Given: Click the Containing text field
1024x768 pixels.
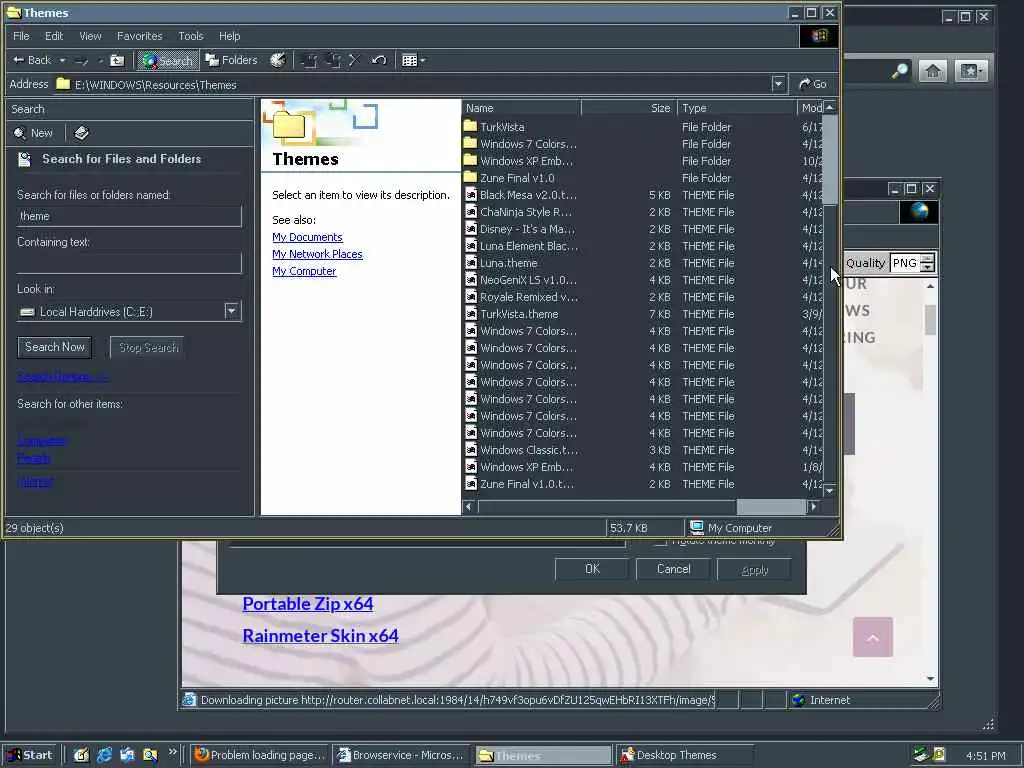Looking at the screenshot, I should click(129, 263).
